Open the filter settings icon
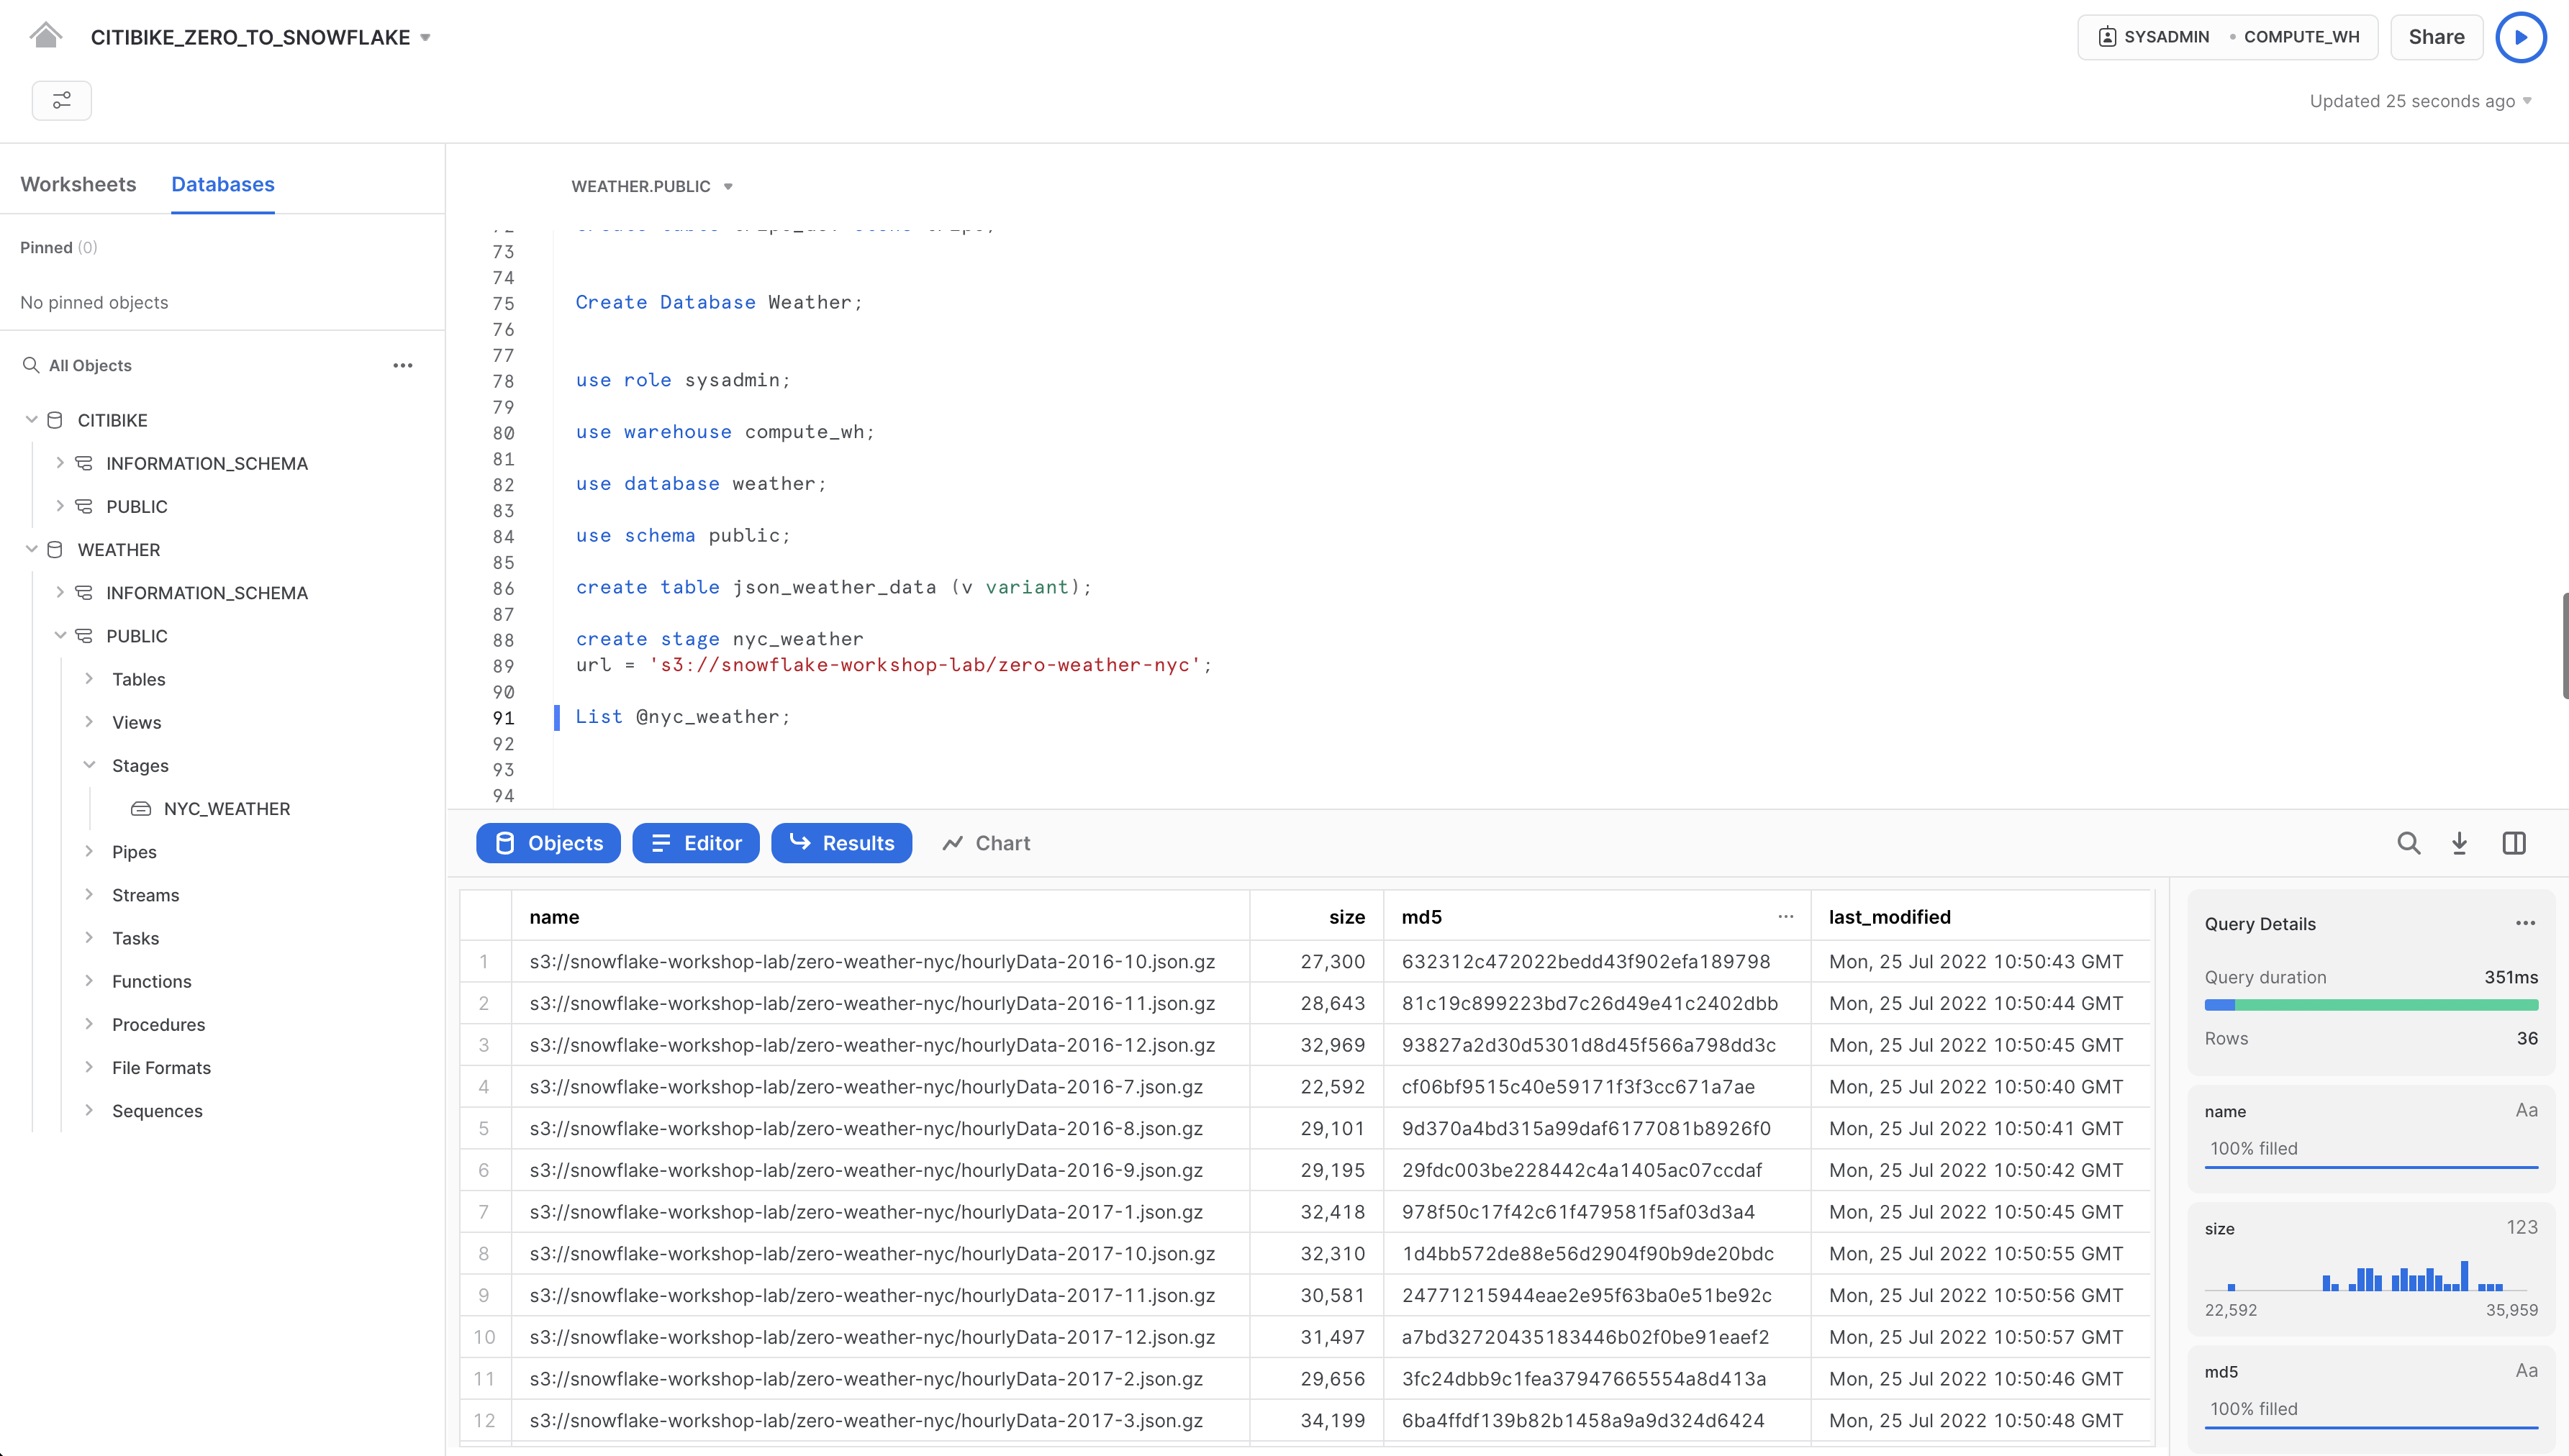This screenshot has height=1456, width=2569. [62, 100]
